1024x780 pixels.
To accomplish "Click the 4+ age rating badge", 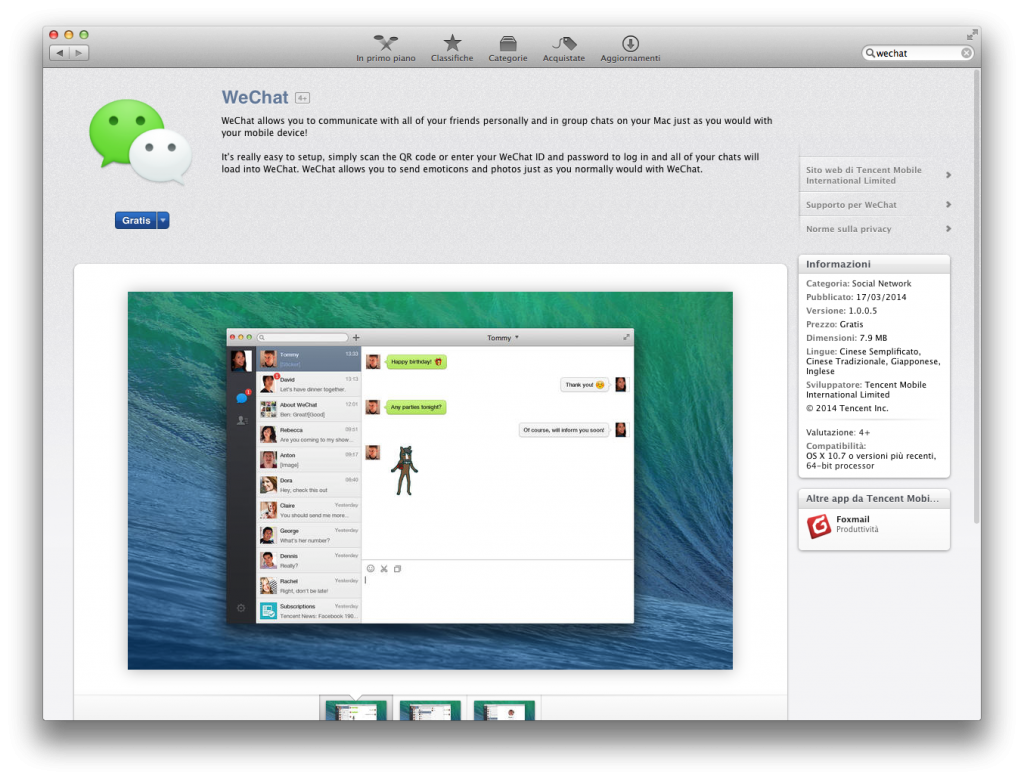I will click(x=302, y=98).
